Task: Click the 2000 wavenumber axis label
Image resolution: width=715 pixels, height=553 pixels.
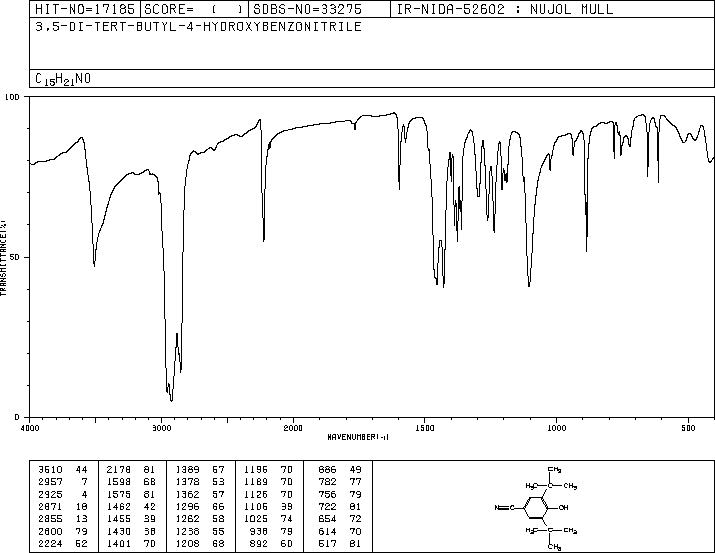Action: (293, 428)
